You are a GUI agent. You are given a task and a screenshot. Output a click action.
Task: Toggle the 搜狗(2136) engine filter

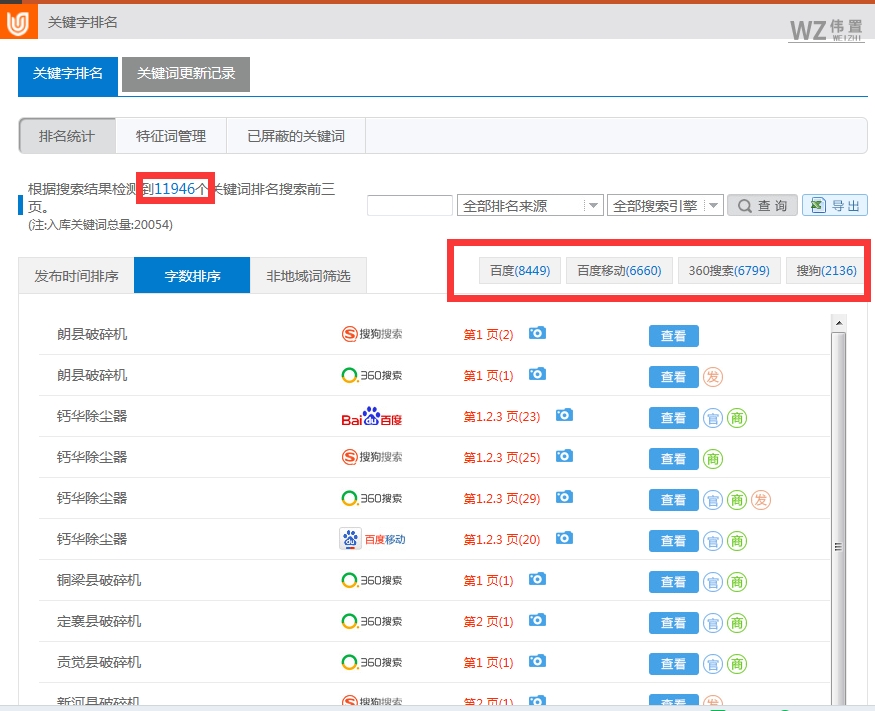(824, 269)
